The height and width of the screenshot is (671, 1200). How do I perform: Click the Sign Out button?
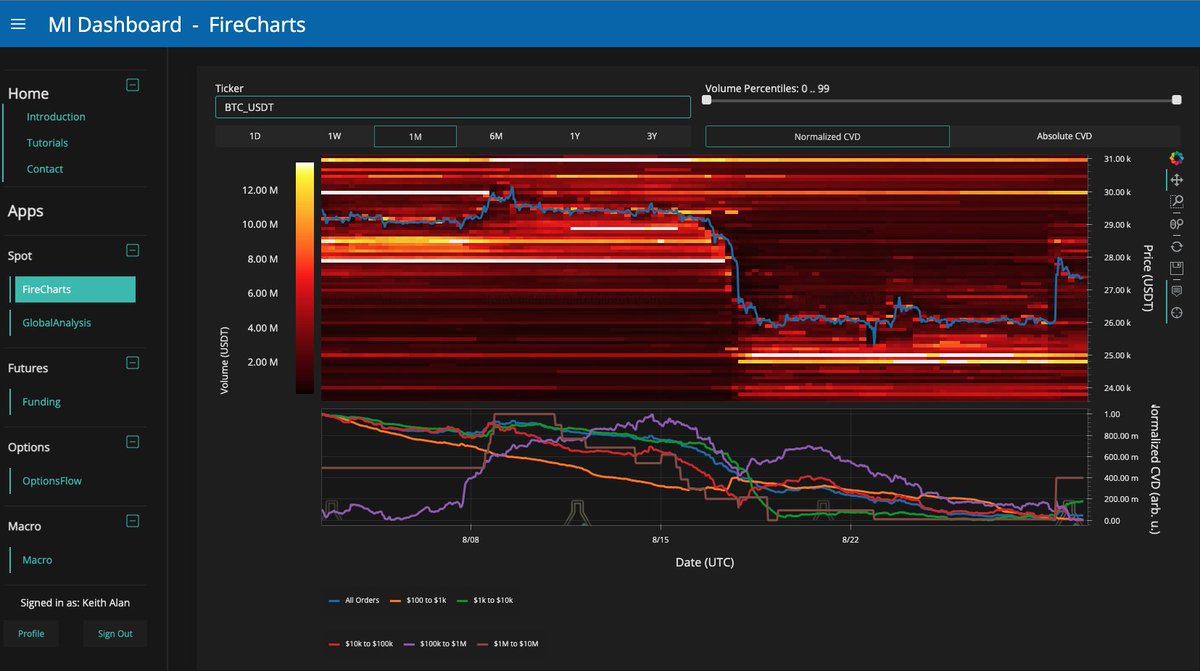(115, 633)
